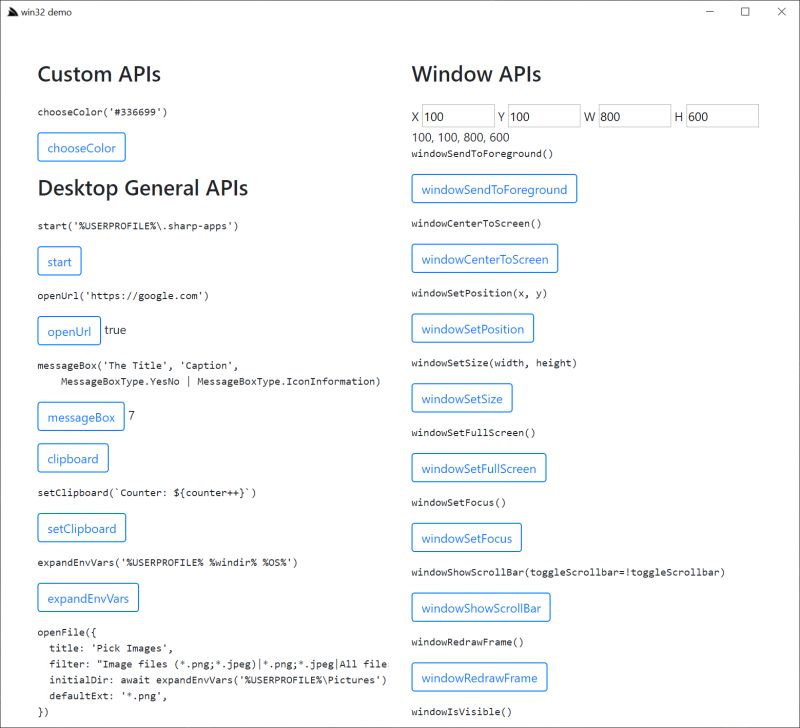Enable fullscreen with windowSetFullScreen
Image resolution: width=800 pixels, height=728 pixels.
click(x=479, y=467)
